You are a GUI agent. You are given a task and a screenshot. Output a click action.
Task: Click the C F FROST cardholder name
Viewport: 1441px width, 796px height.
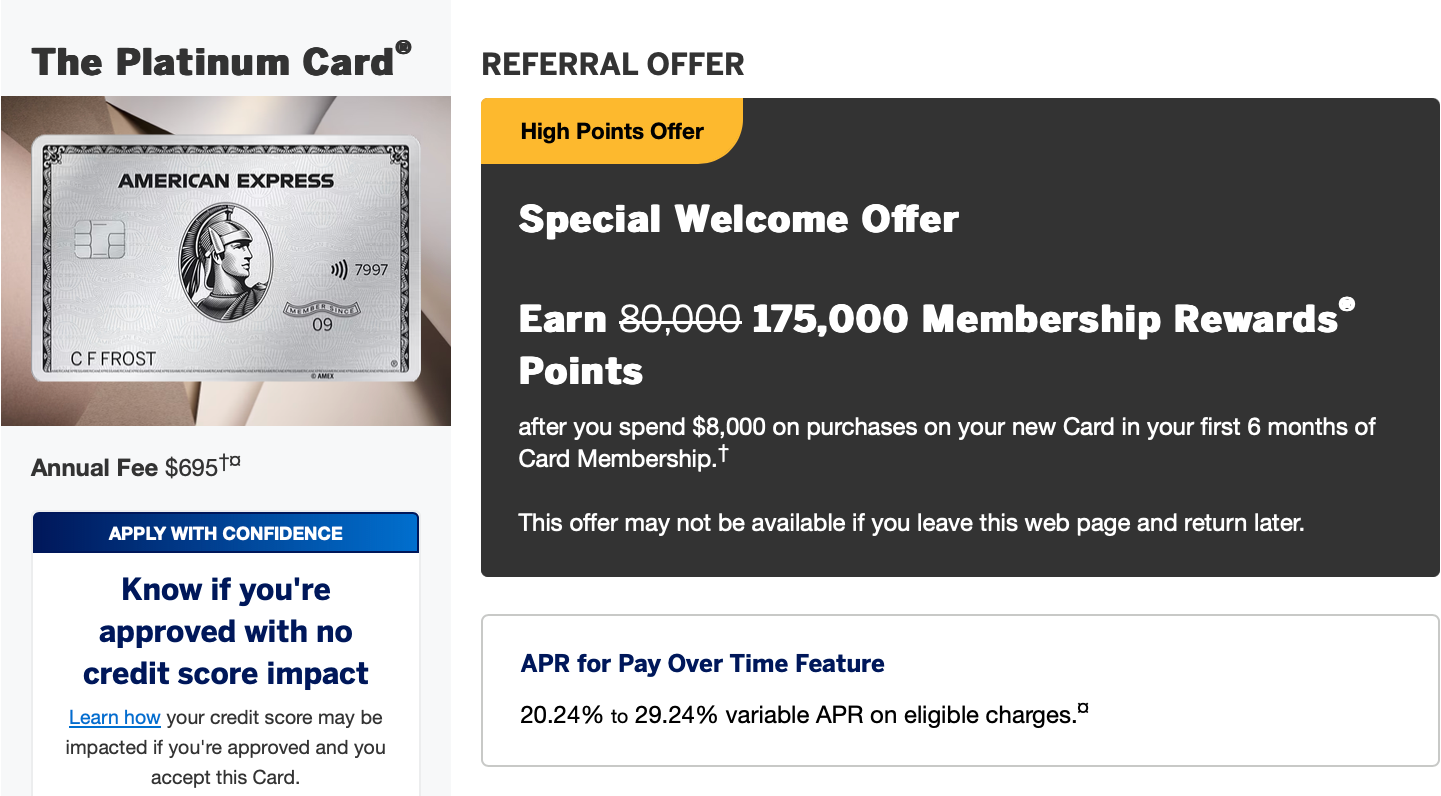(113, 358)
